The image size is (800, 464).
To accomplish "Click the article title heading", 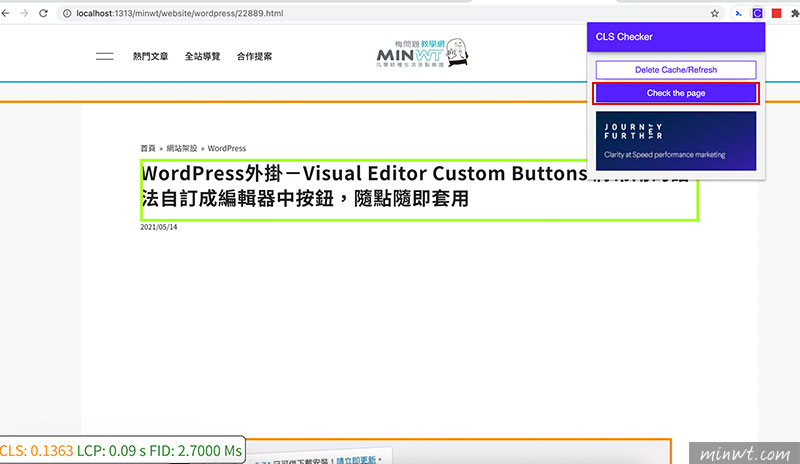I will pos(419,190).
